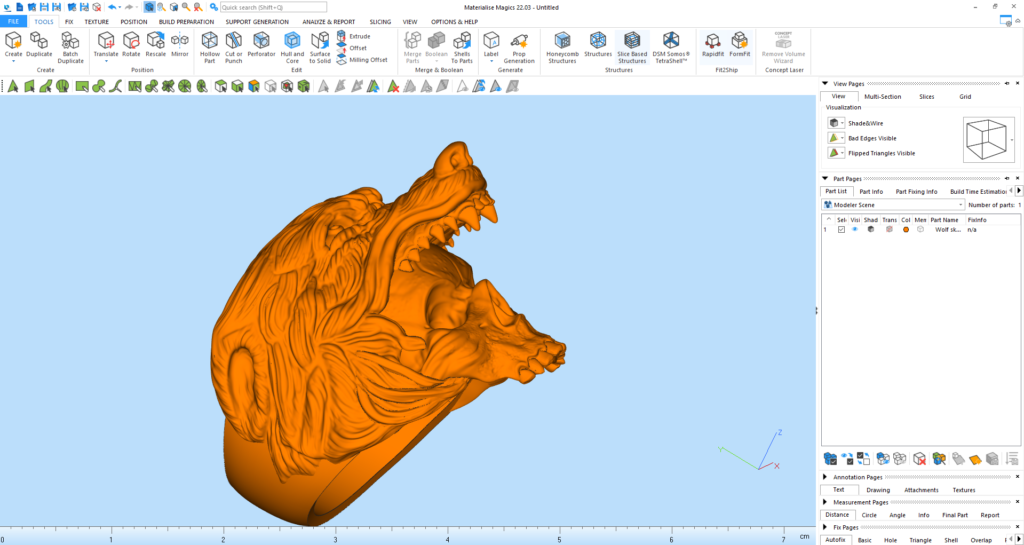Open the Flipped Triangles Visible dropdown
The image size is (1024, 545).
pos(843,153)
